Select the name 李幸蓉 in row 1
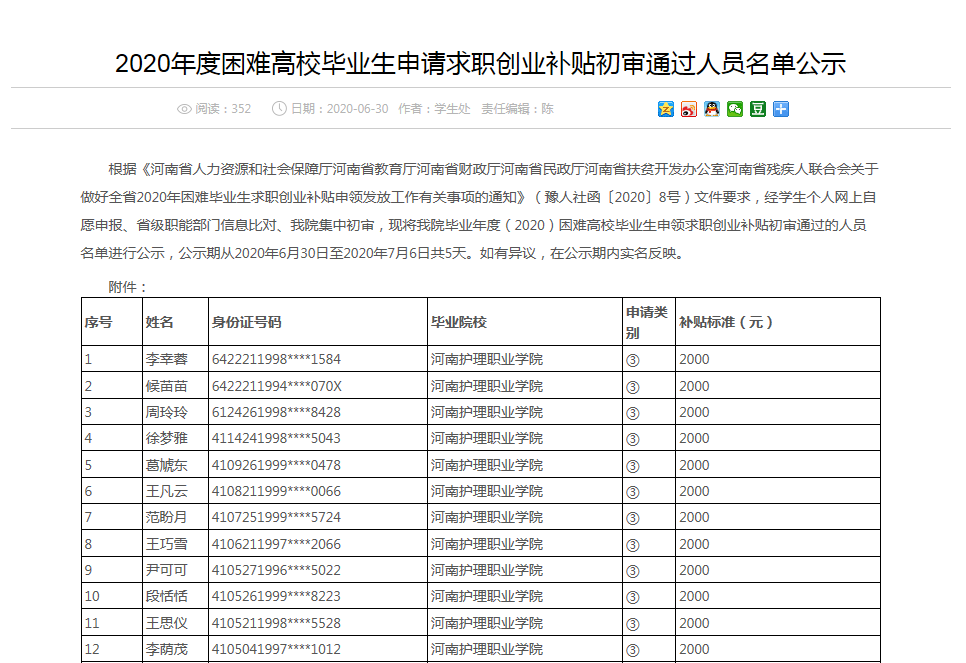This screenshot has height=663, width=966. 166,359
